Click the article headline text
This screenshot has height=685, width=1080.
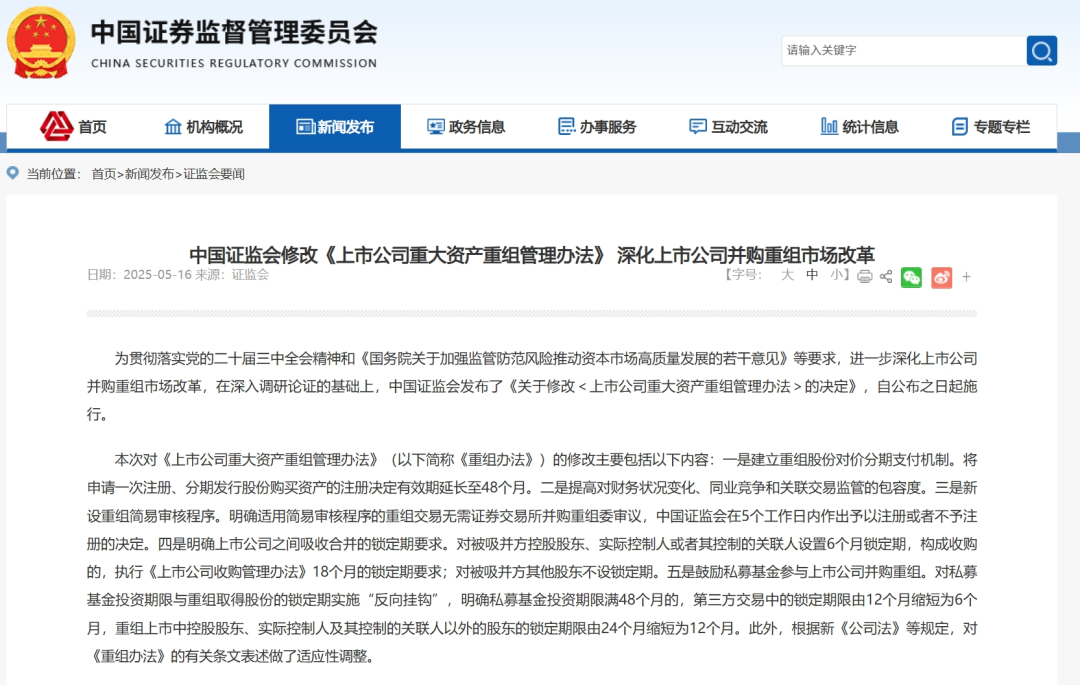(x=532, y=255)
